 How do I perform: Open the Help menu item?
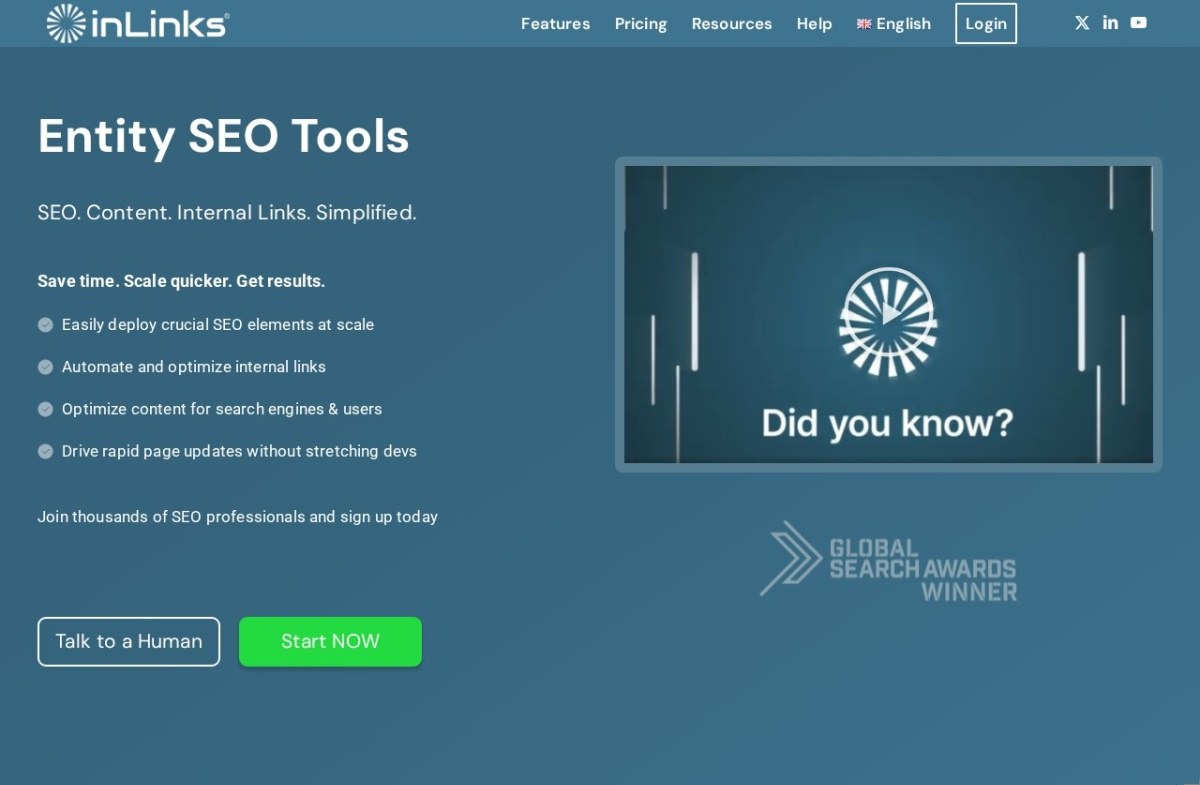[x=814, y=24]
